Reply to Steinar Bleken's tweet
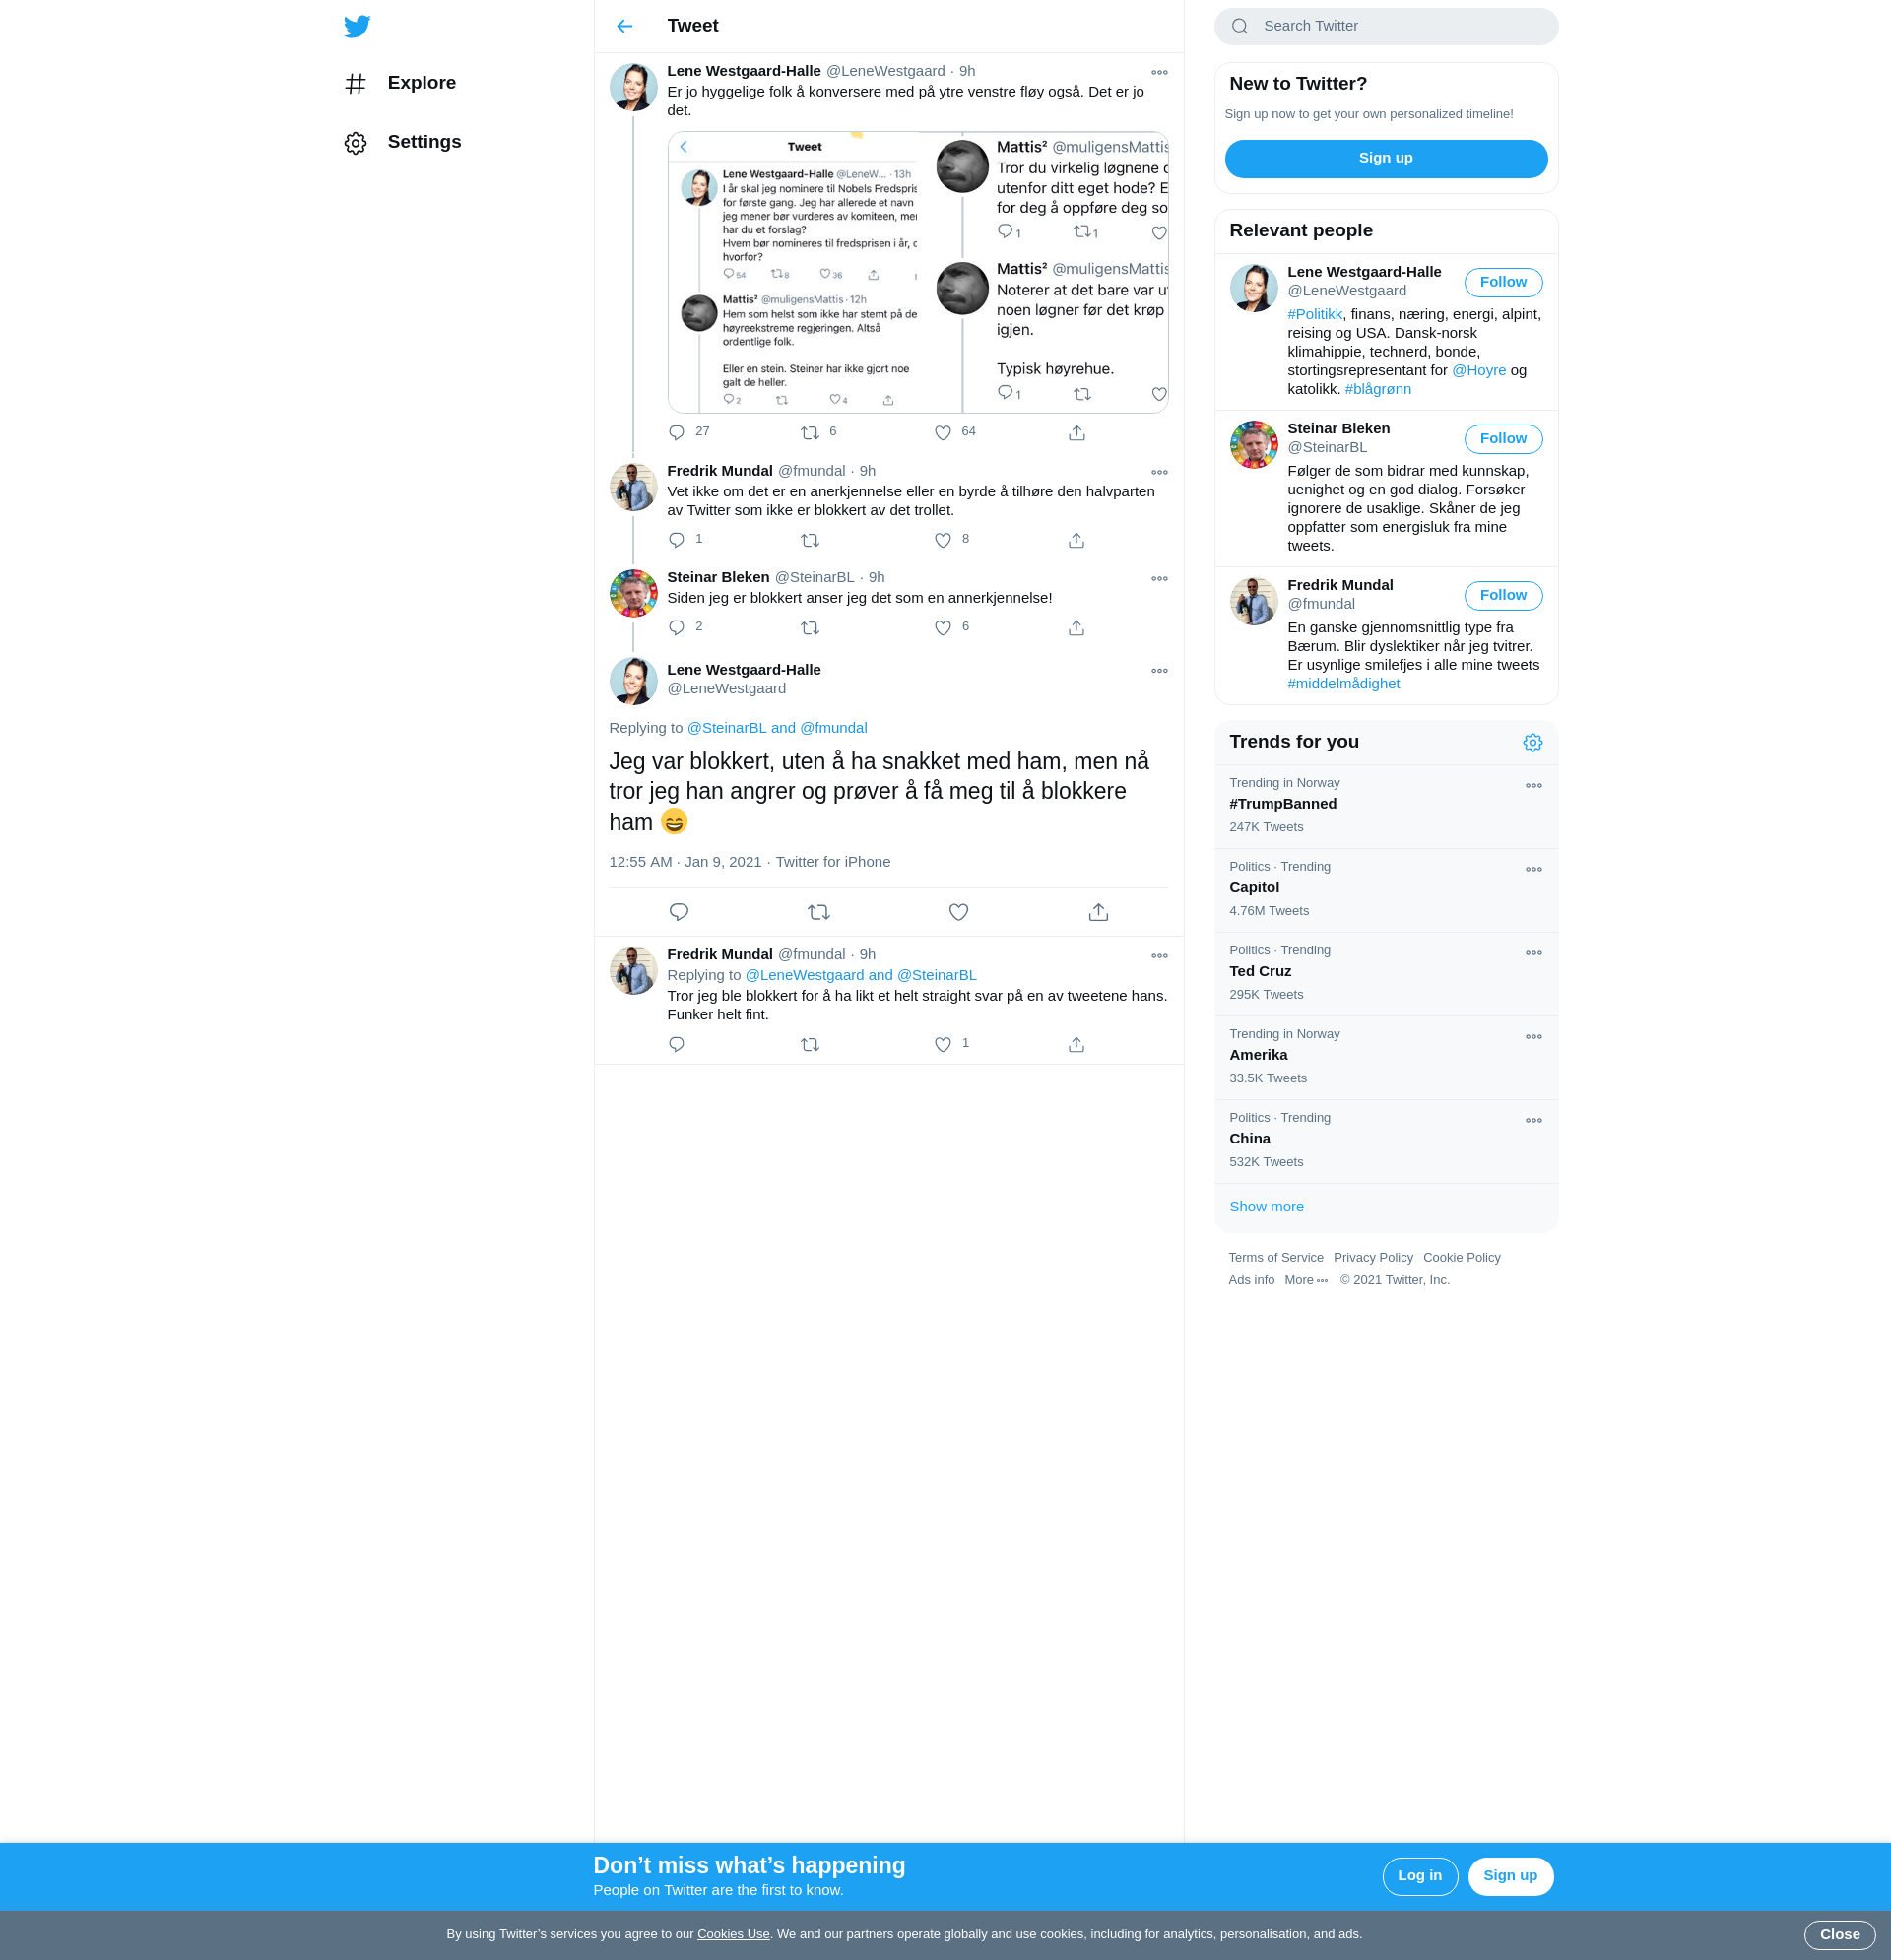 [x=677, y=628]
